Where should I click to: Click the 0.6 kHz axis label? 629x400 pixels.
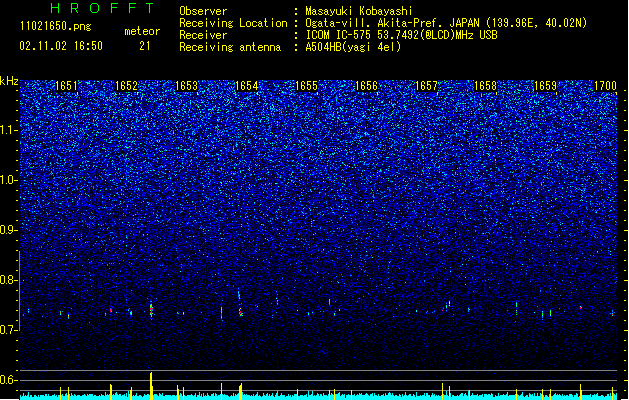click(x=9, y=380)
